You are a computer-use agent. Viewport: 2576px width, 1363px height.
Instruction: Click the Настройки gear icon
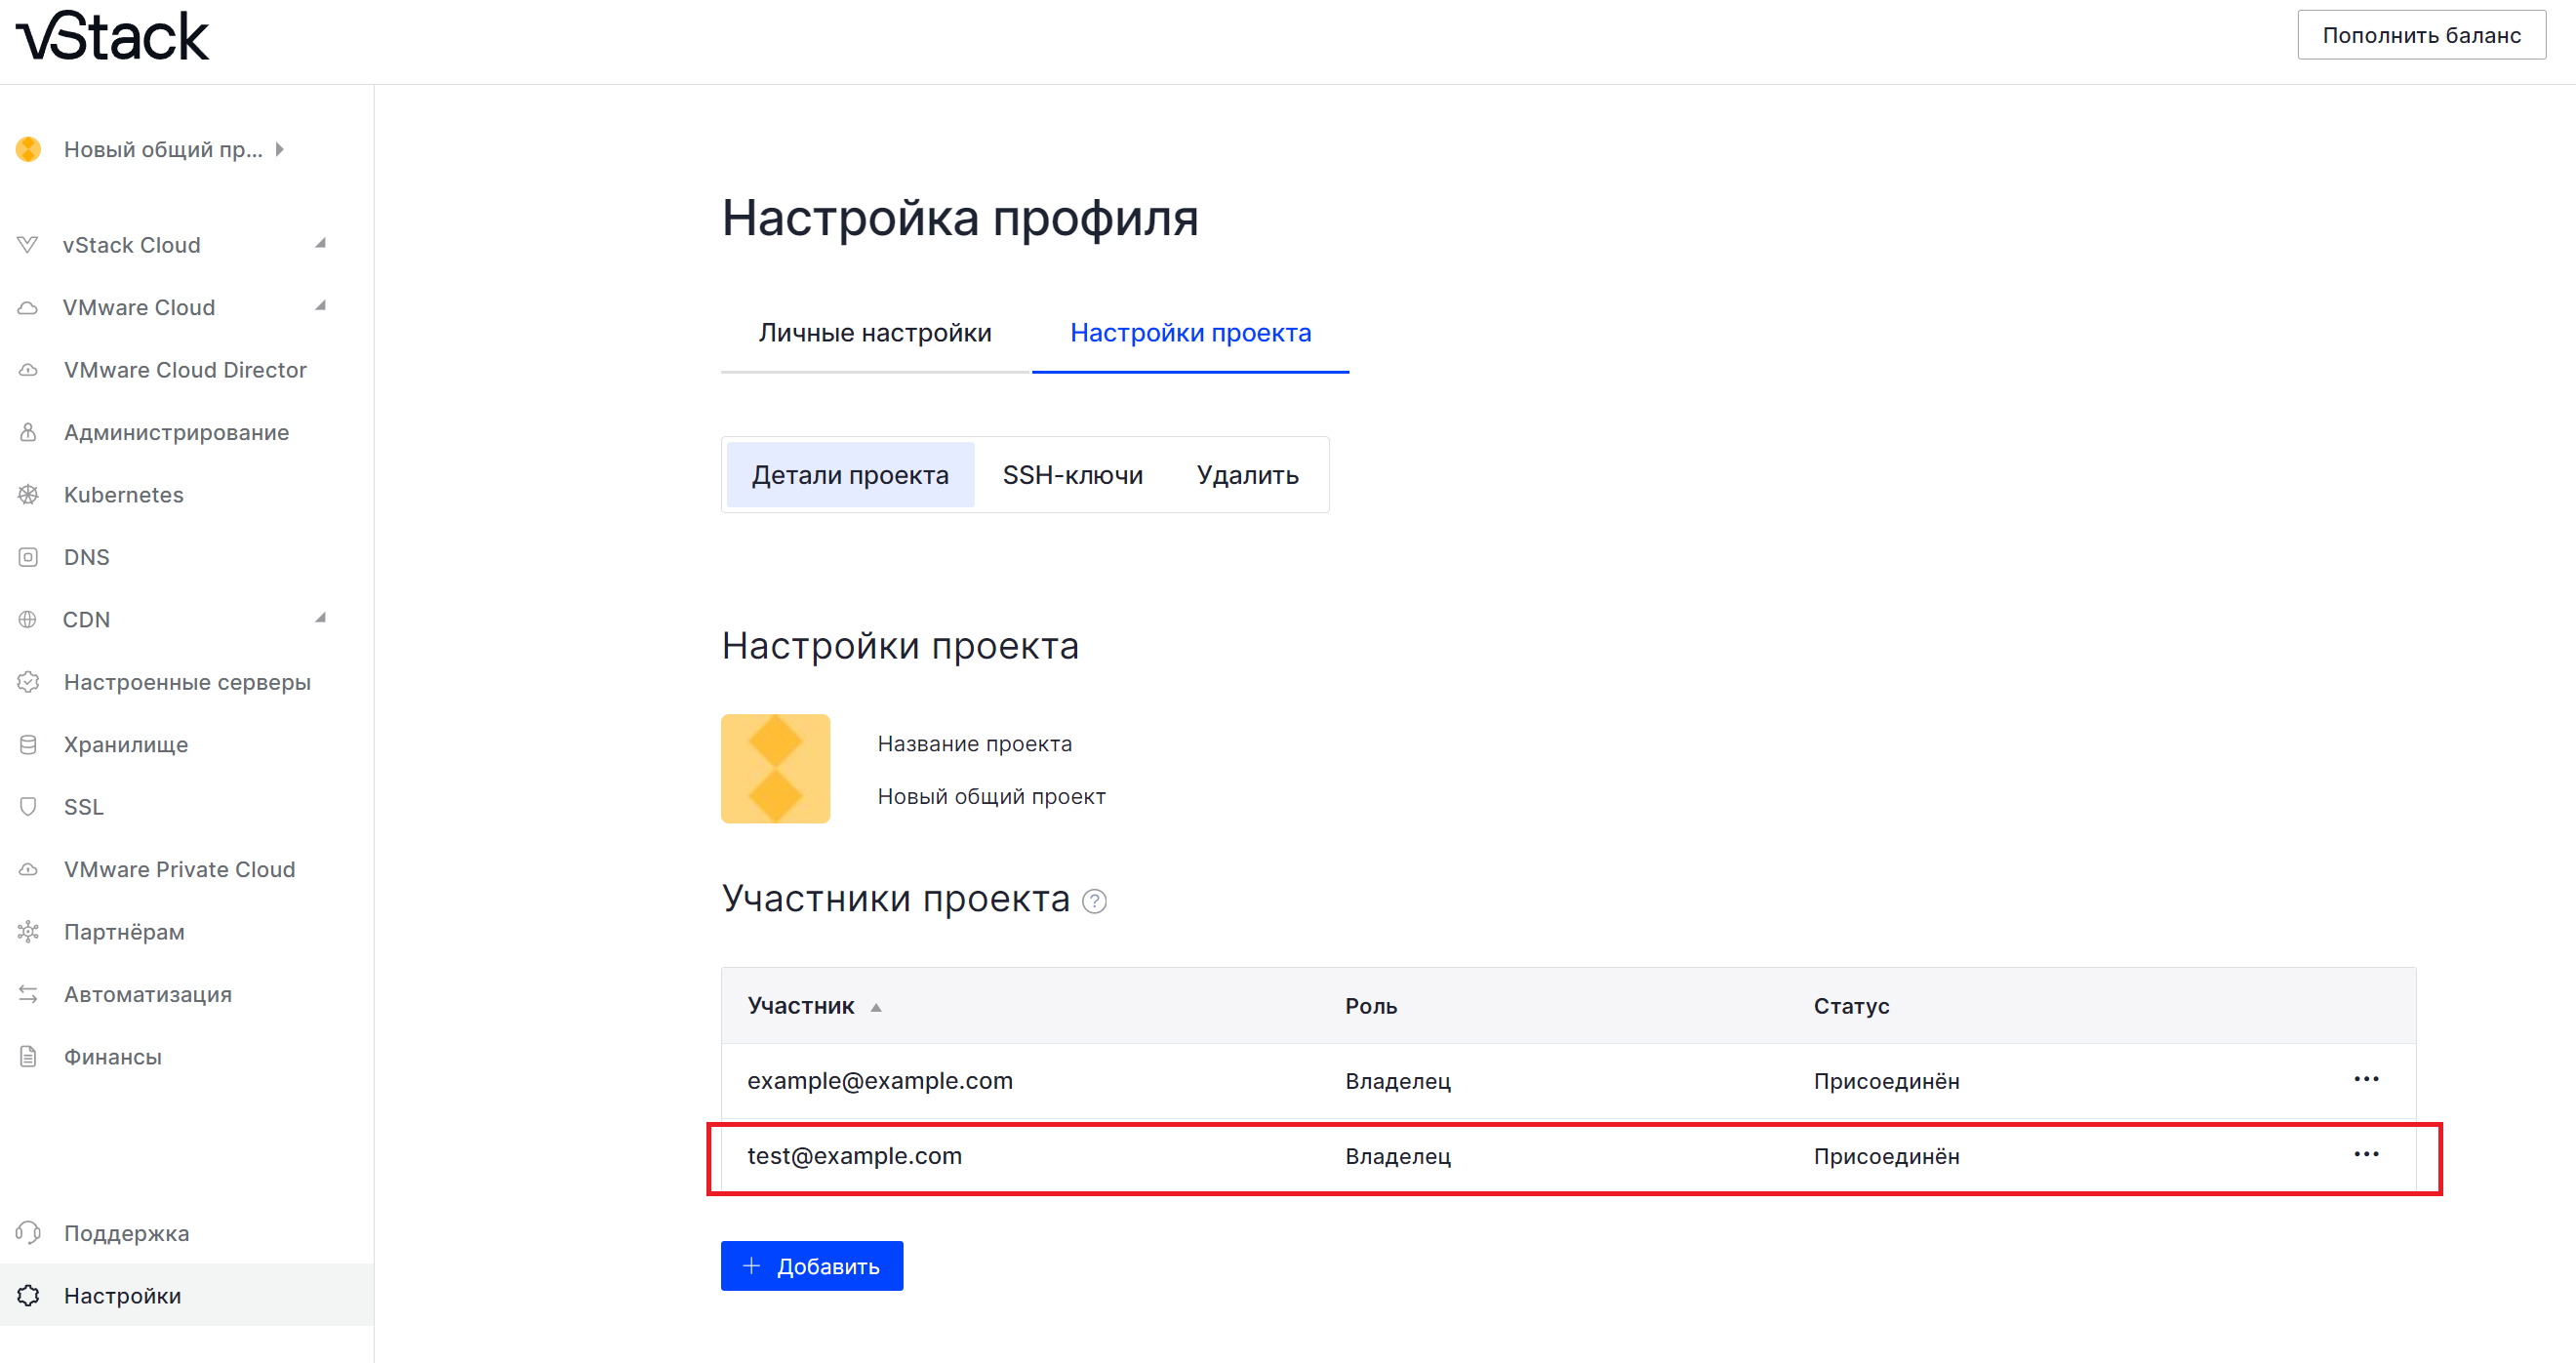[28, 1295]
